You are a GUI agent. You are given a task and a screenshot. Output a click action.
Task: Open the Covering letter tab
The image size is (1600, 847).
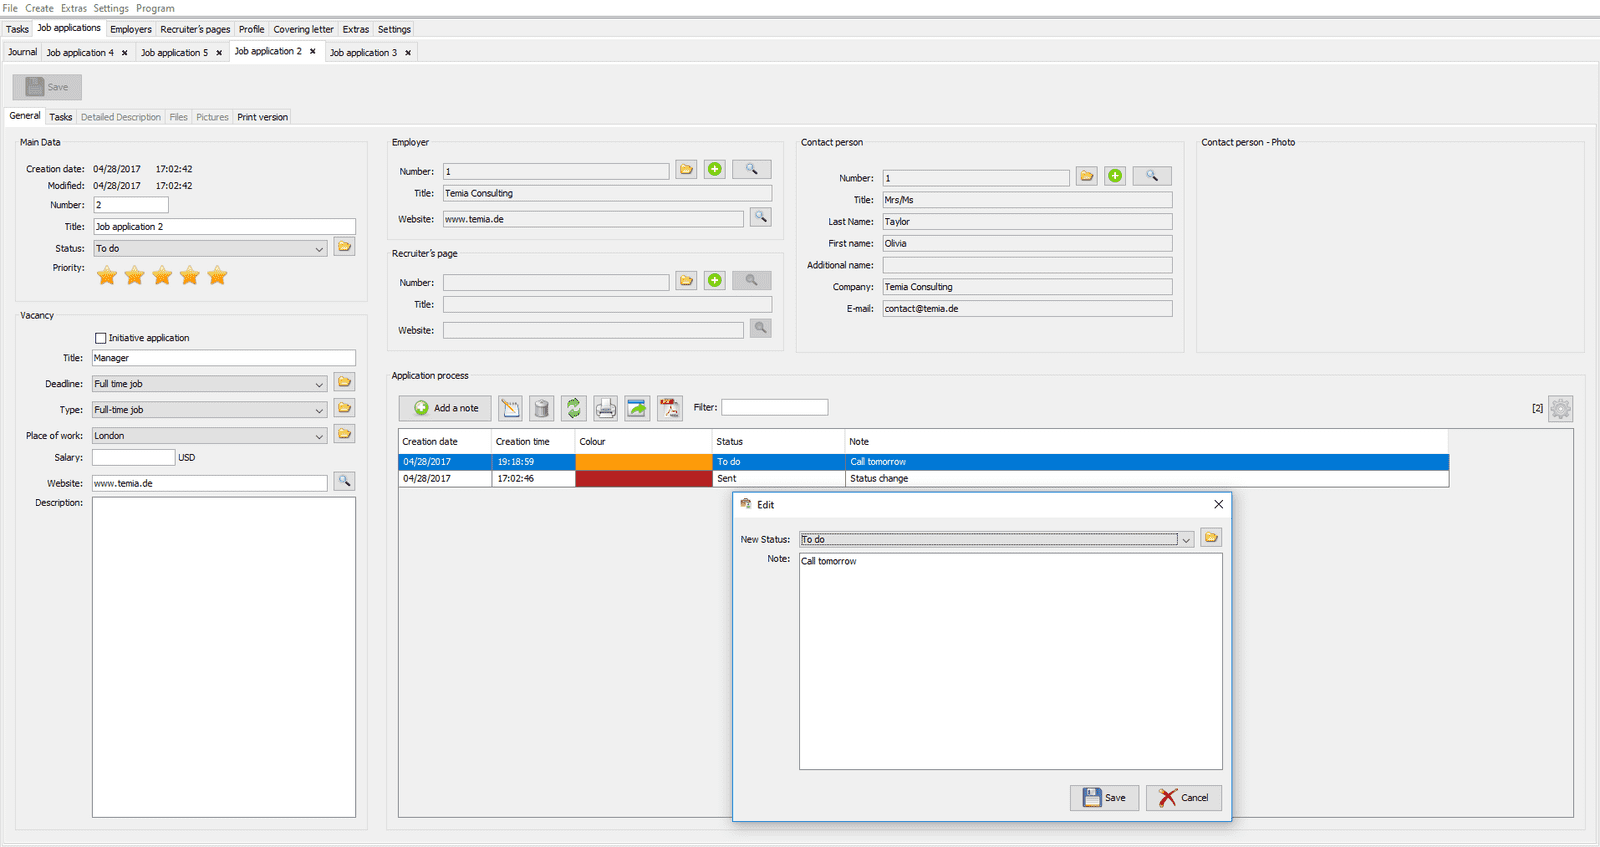[x=303, y=29]
